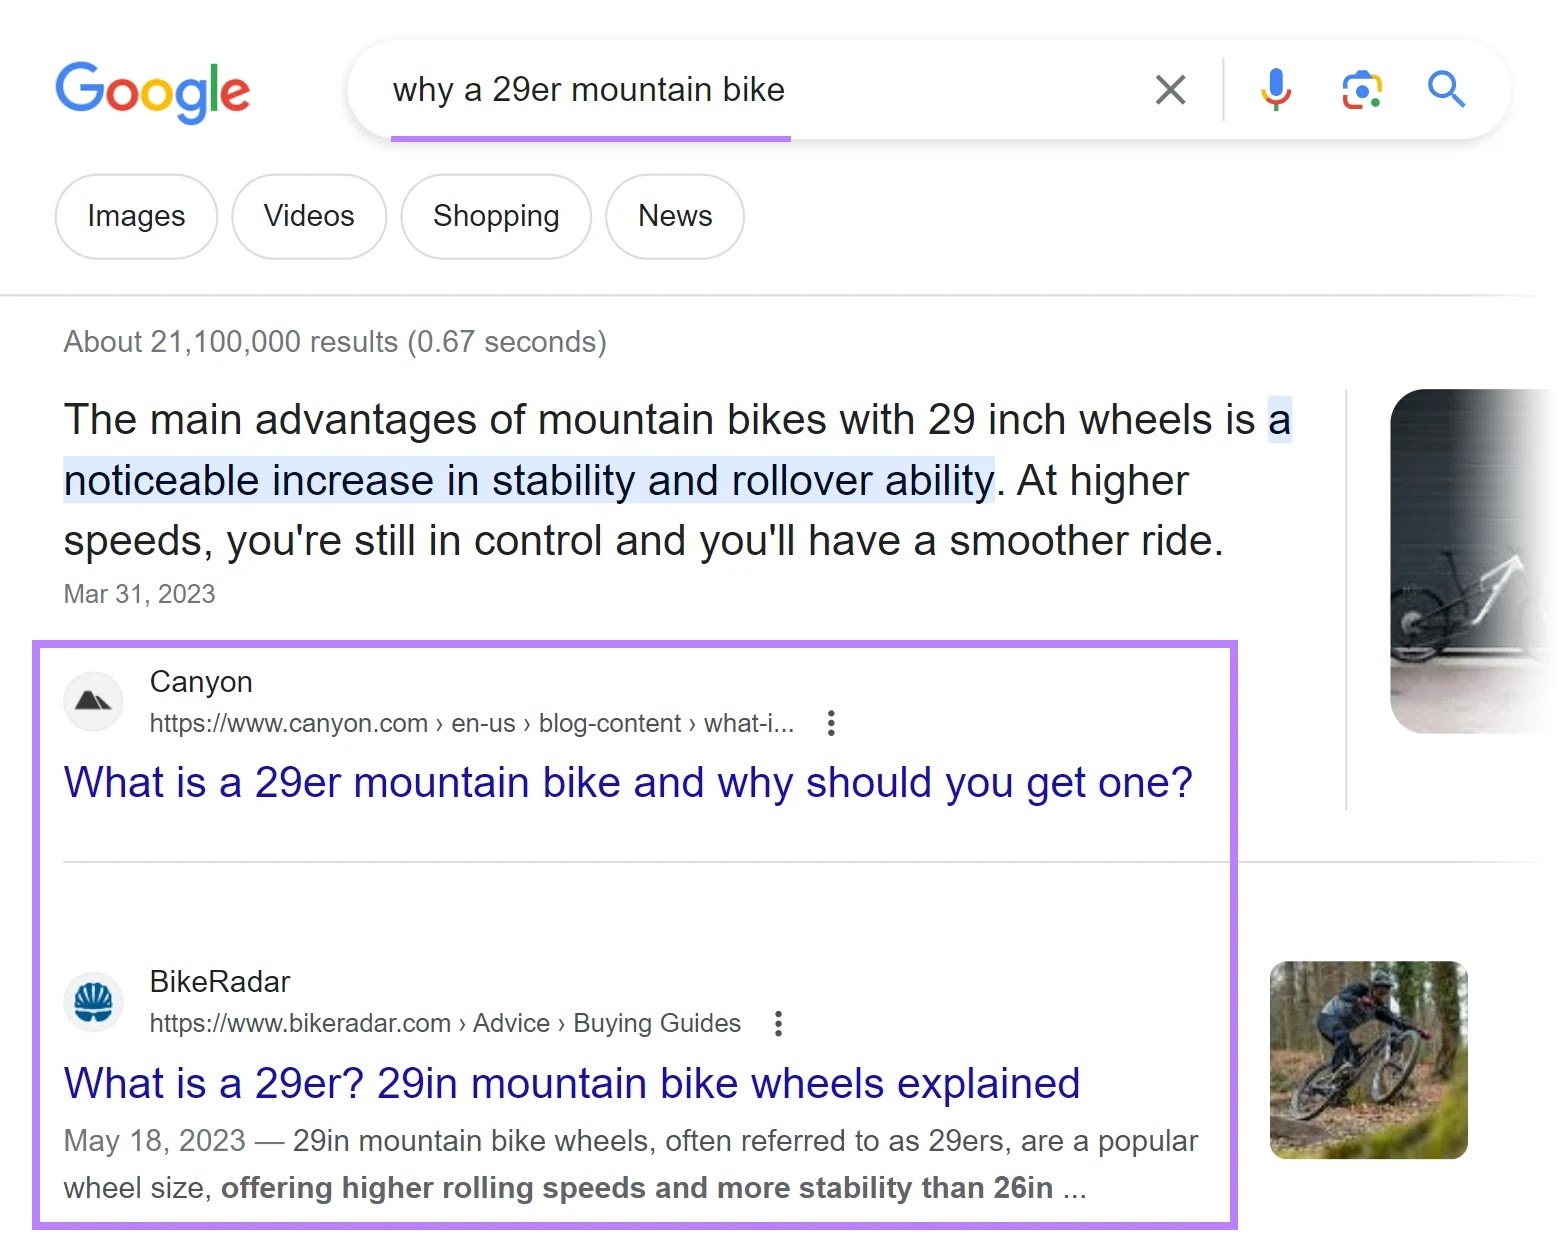Click the BikeRadar site favicon
Image resolution: width=1566 pixels, height=1244 pixels.
(x=93, y=1001)
